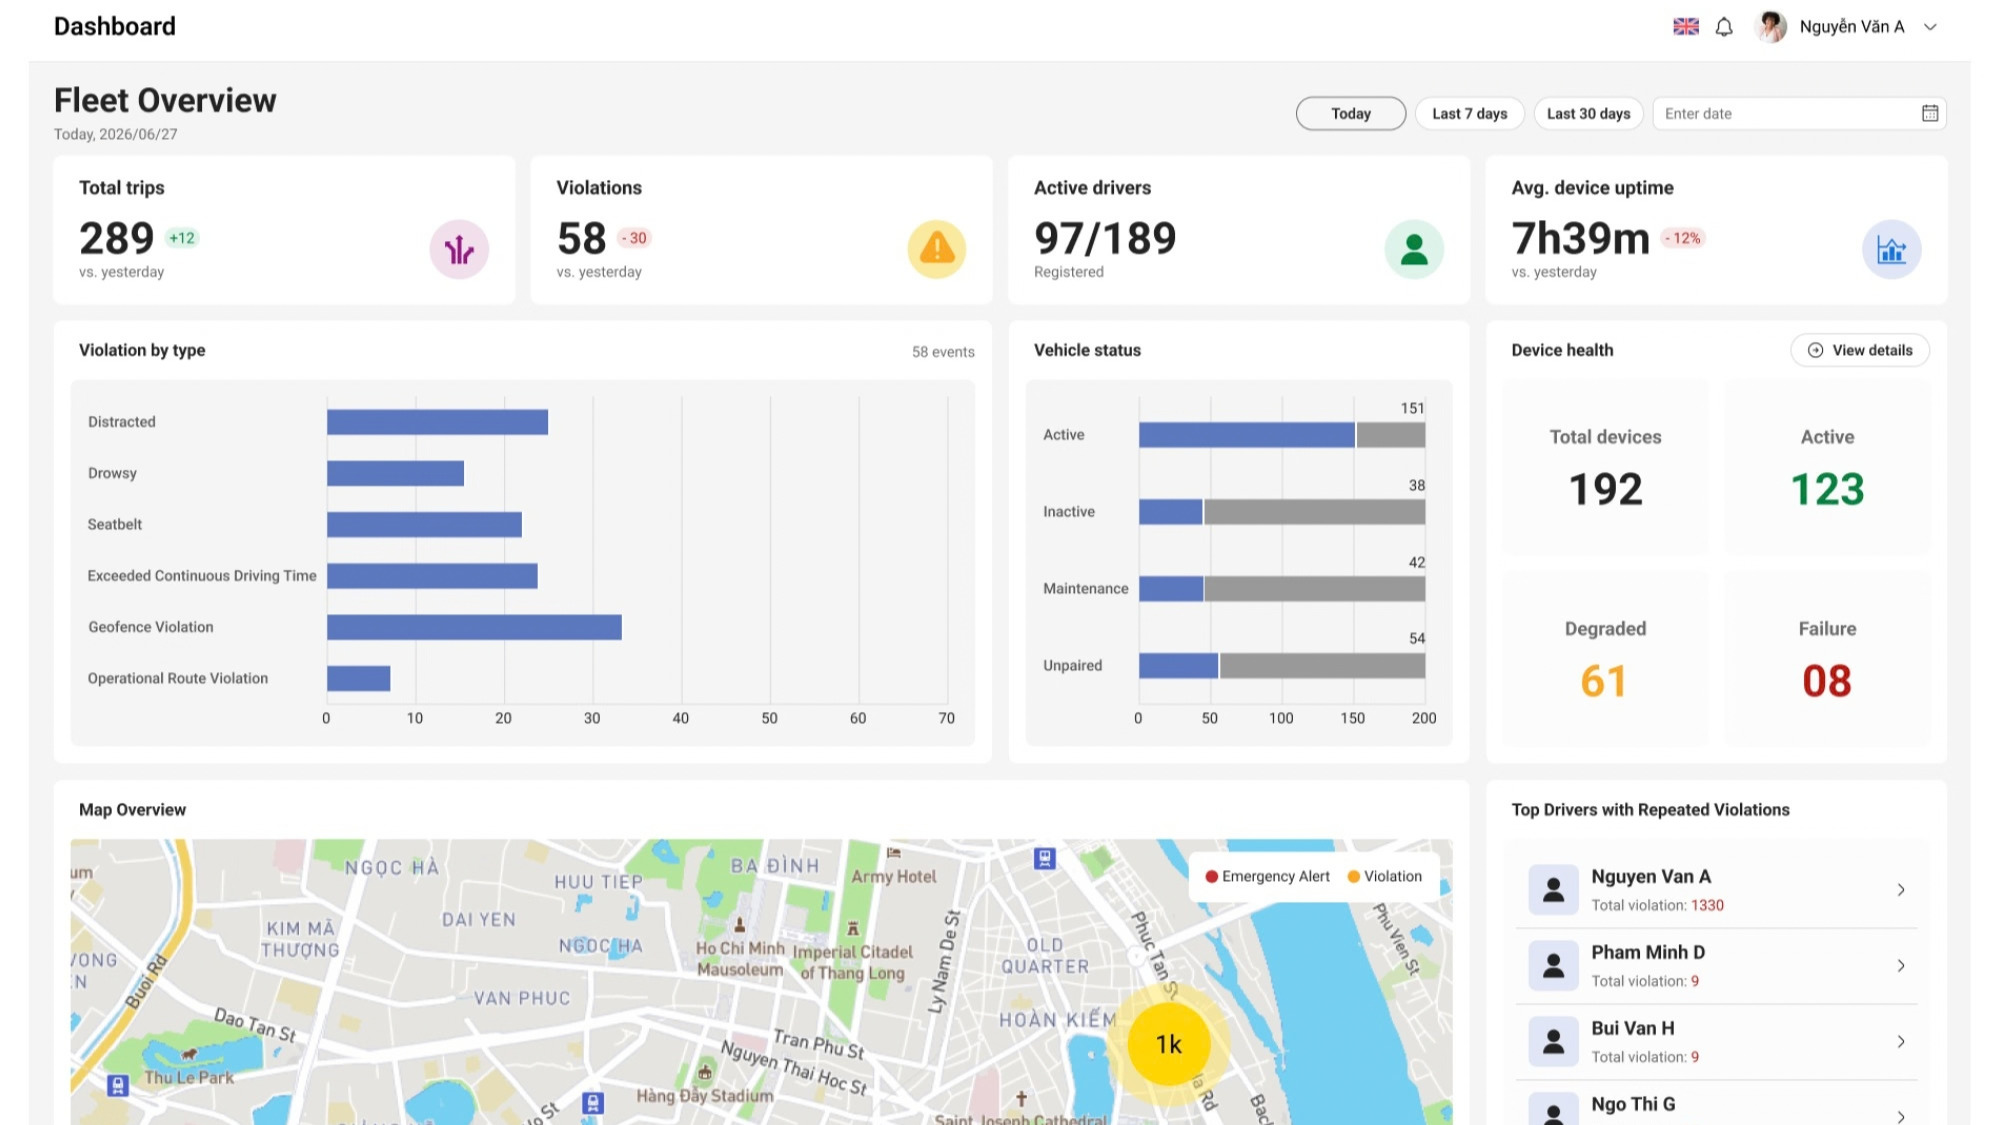This screenshot has width=2000, height=1125.
Task: Click the Geofence Violation bar
Action: [x=474, y=627]
